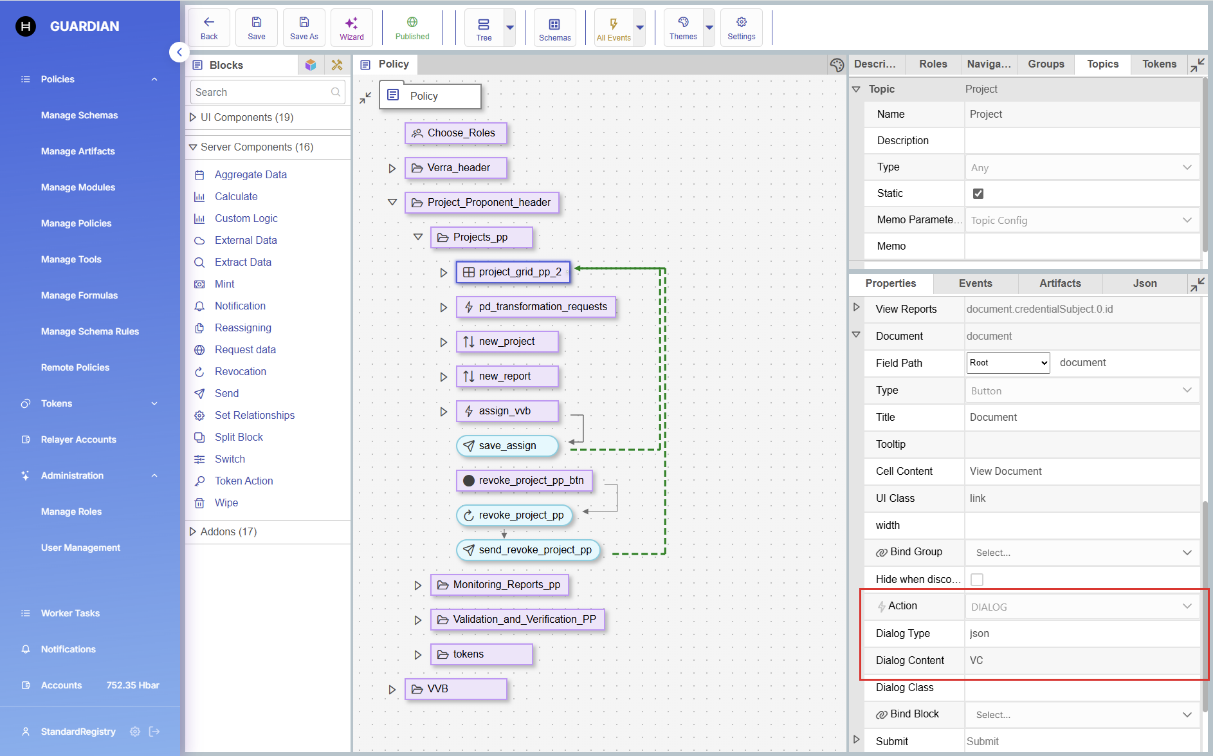Click the Back arrow button
This screenshot has height=756, width=1213.
(209, 27)
